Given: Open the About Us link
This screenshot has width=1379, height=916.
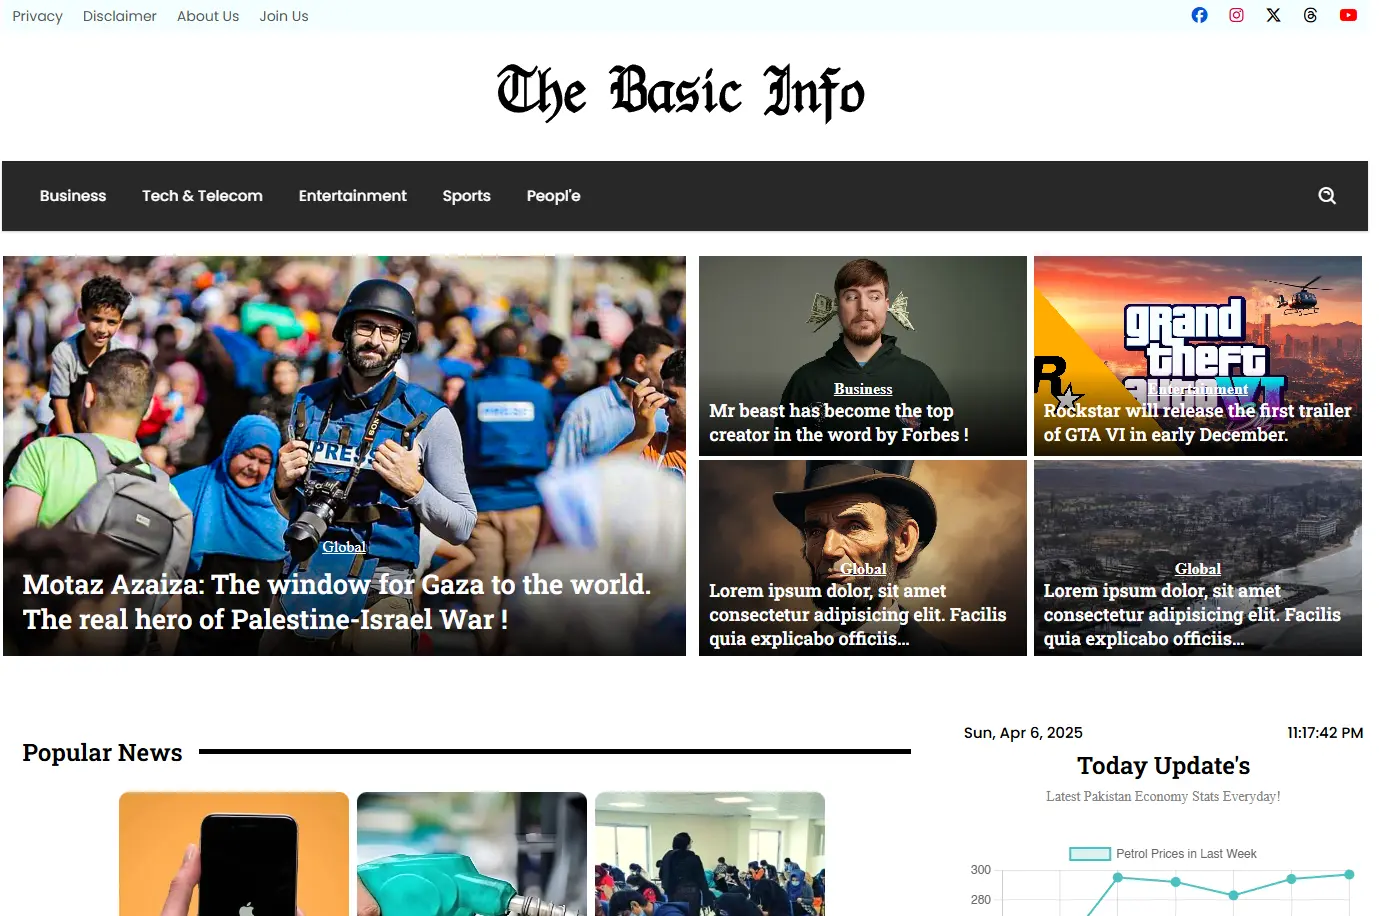Looking at the screenshot, I should 208,16.
